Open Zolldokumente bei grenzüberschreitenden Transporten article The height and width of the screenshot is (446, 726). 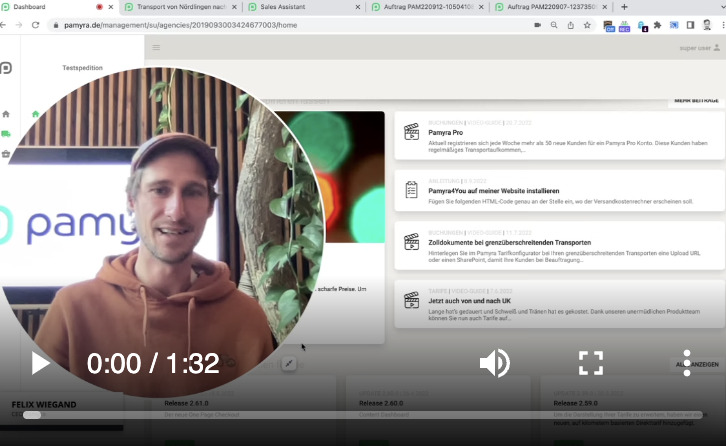tap(559, 245)
